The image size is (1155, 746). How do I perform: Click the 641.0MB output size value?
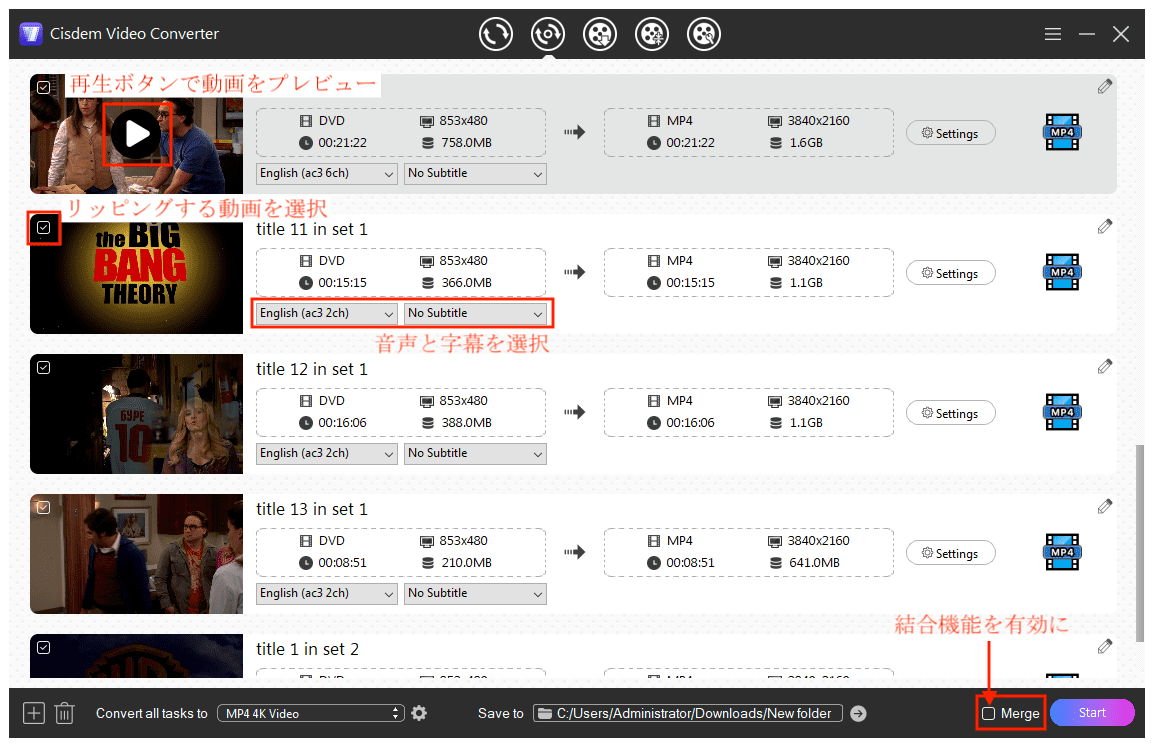[814, 563]
